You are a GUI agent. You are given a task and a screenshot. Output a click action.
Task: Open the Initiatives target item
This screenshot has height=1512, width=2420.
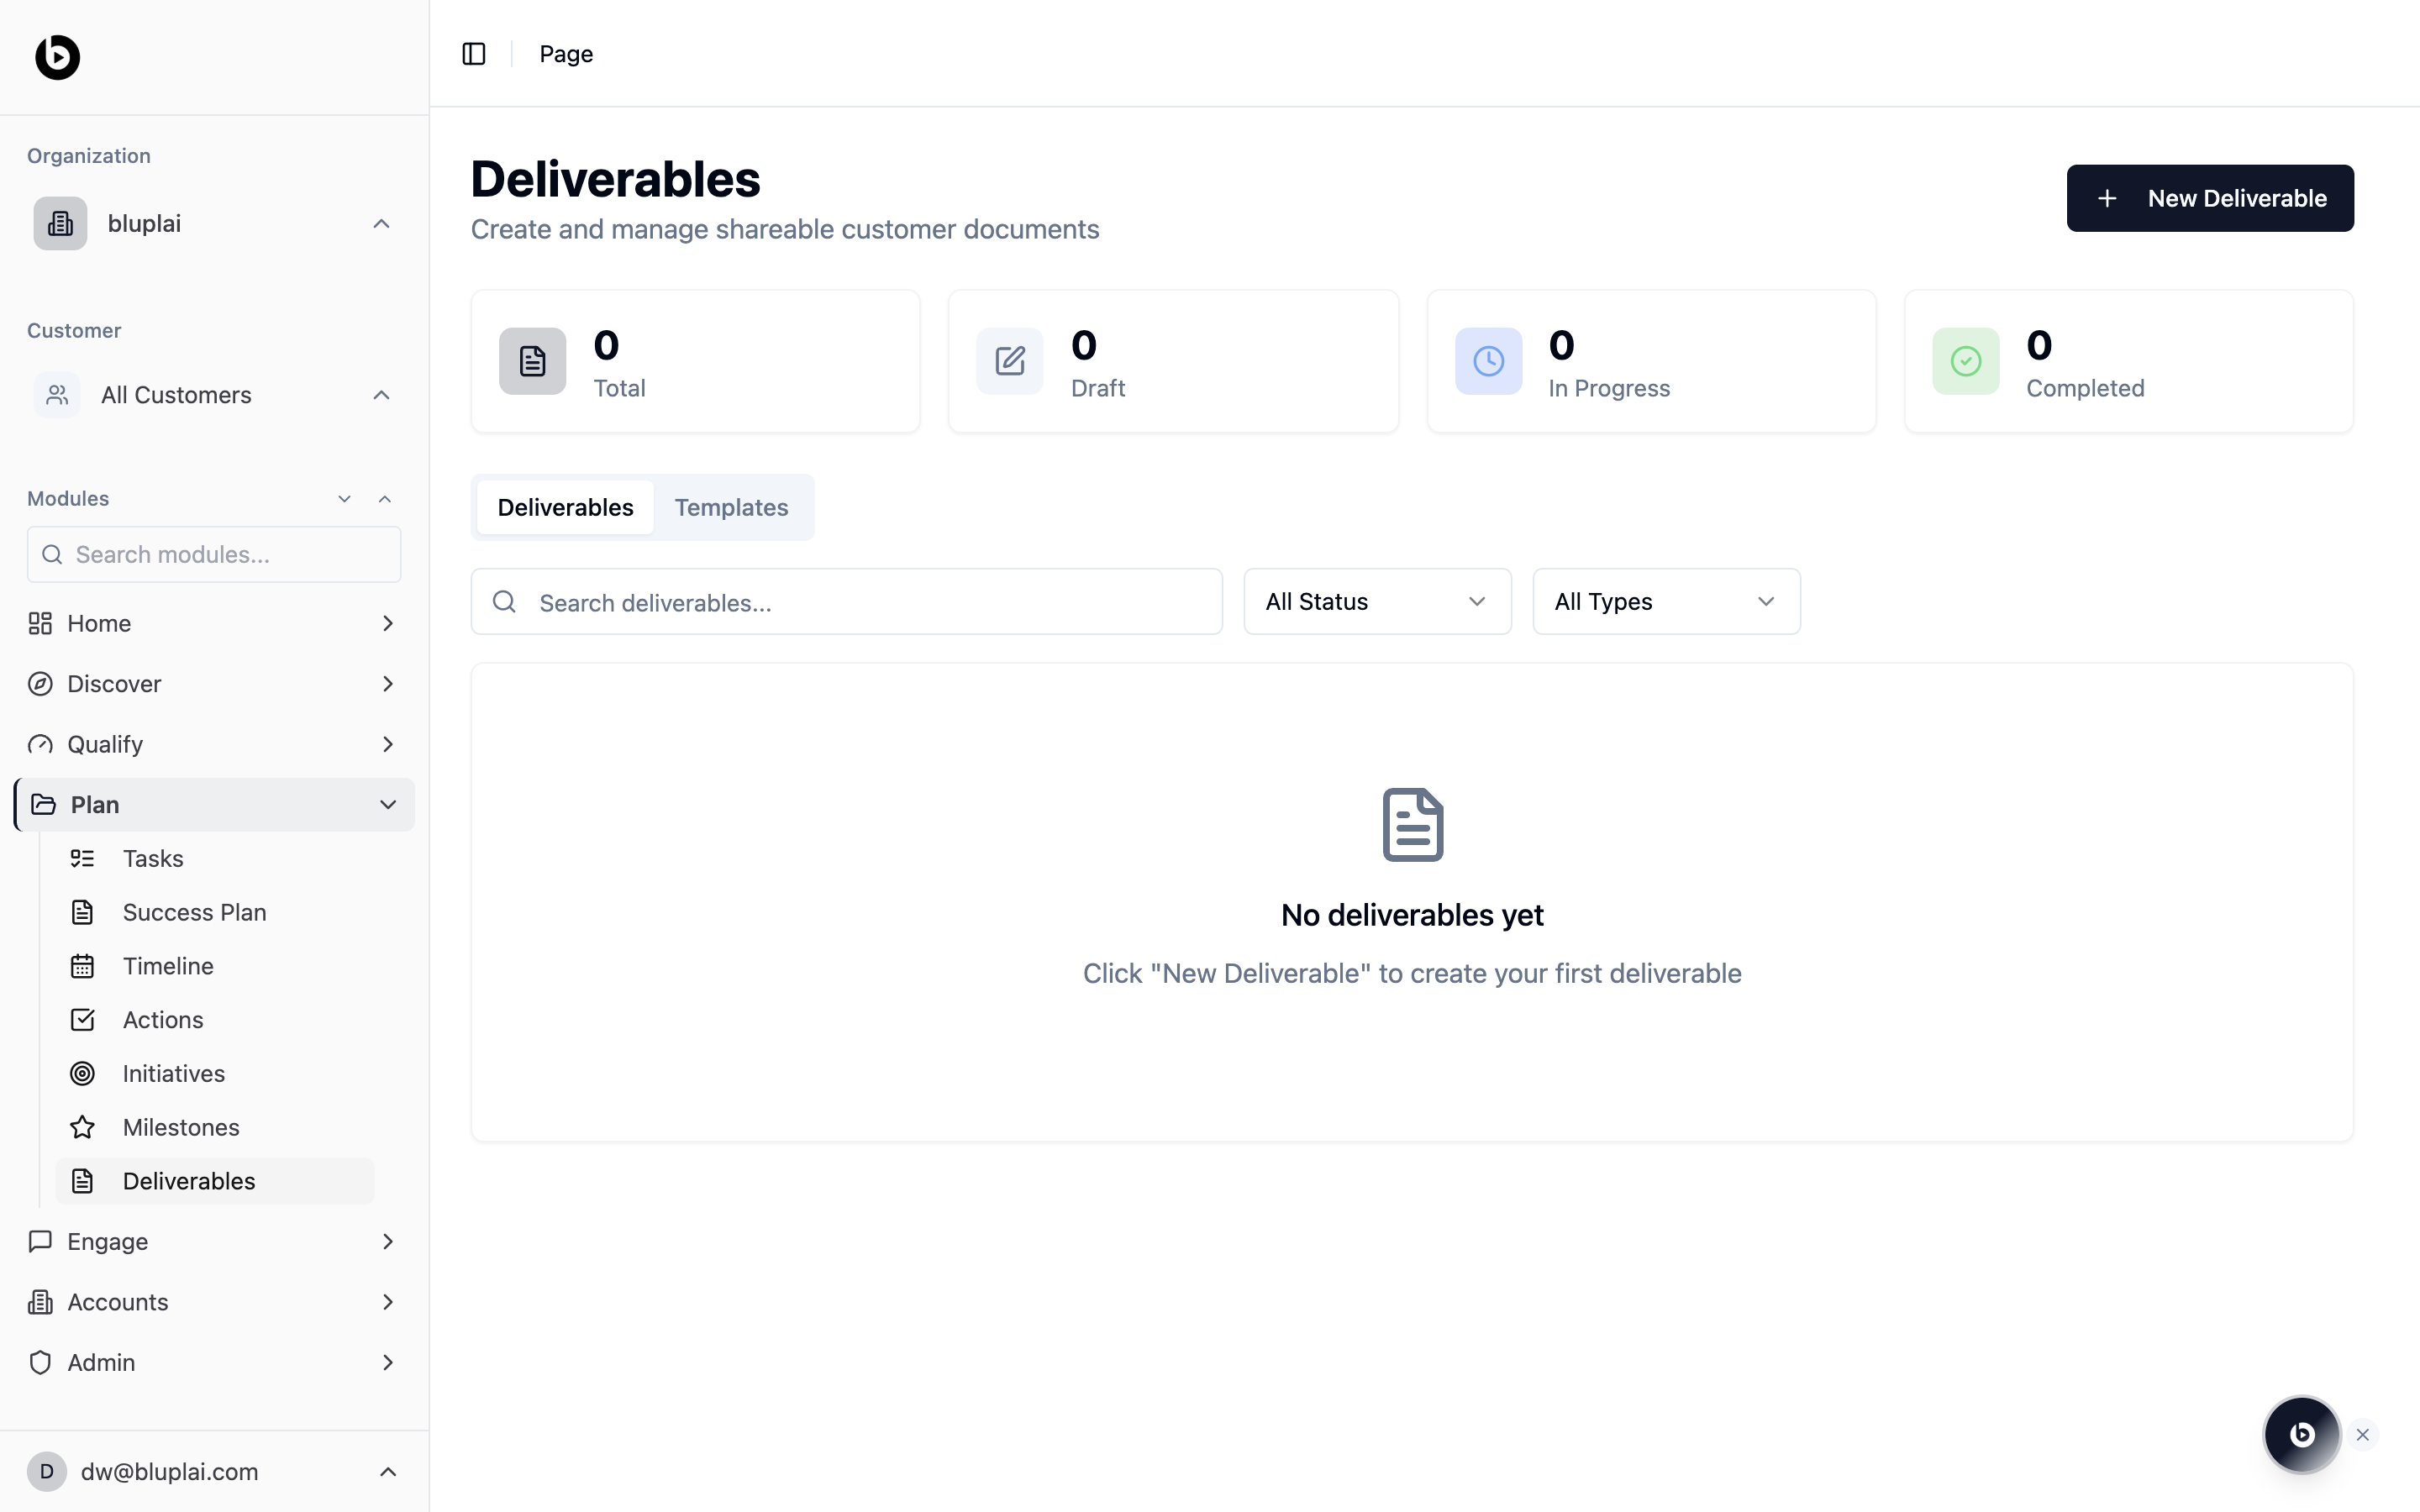click(x=173, y=1073)
